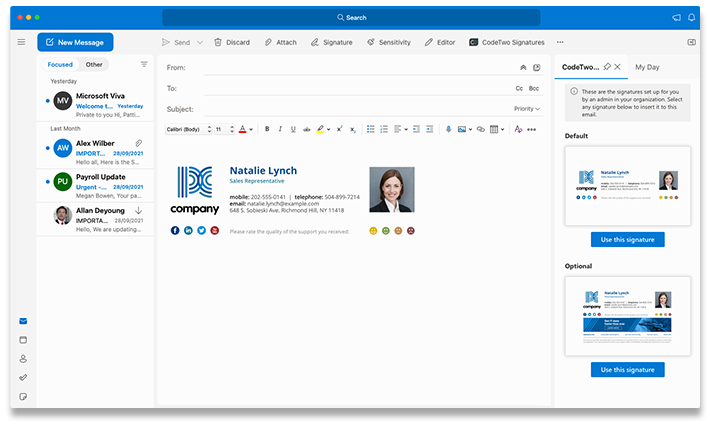Toggle subscript formatting
Screen dimensions: 710x426
(x=353, y=129)
